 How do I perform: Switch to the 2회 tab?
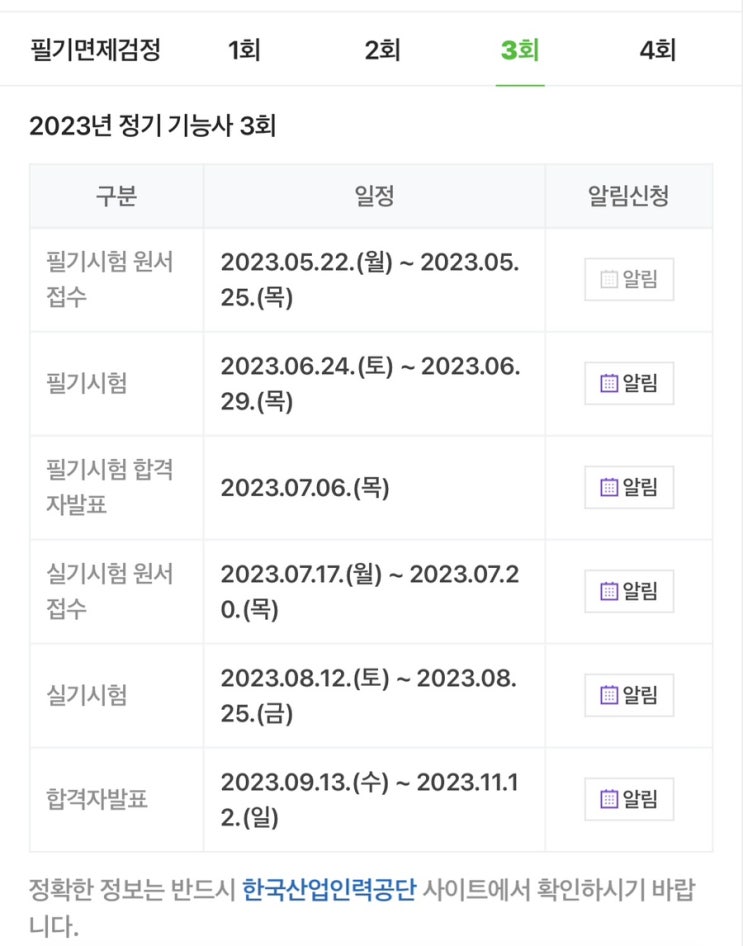(382, 49)
